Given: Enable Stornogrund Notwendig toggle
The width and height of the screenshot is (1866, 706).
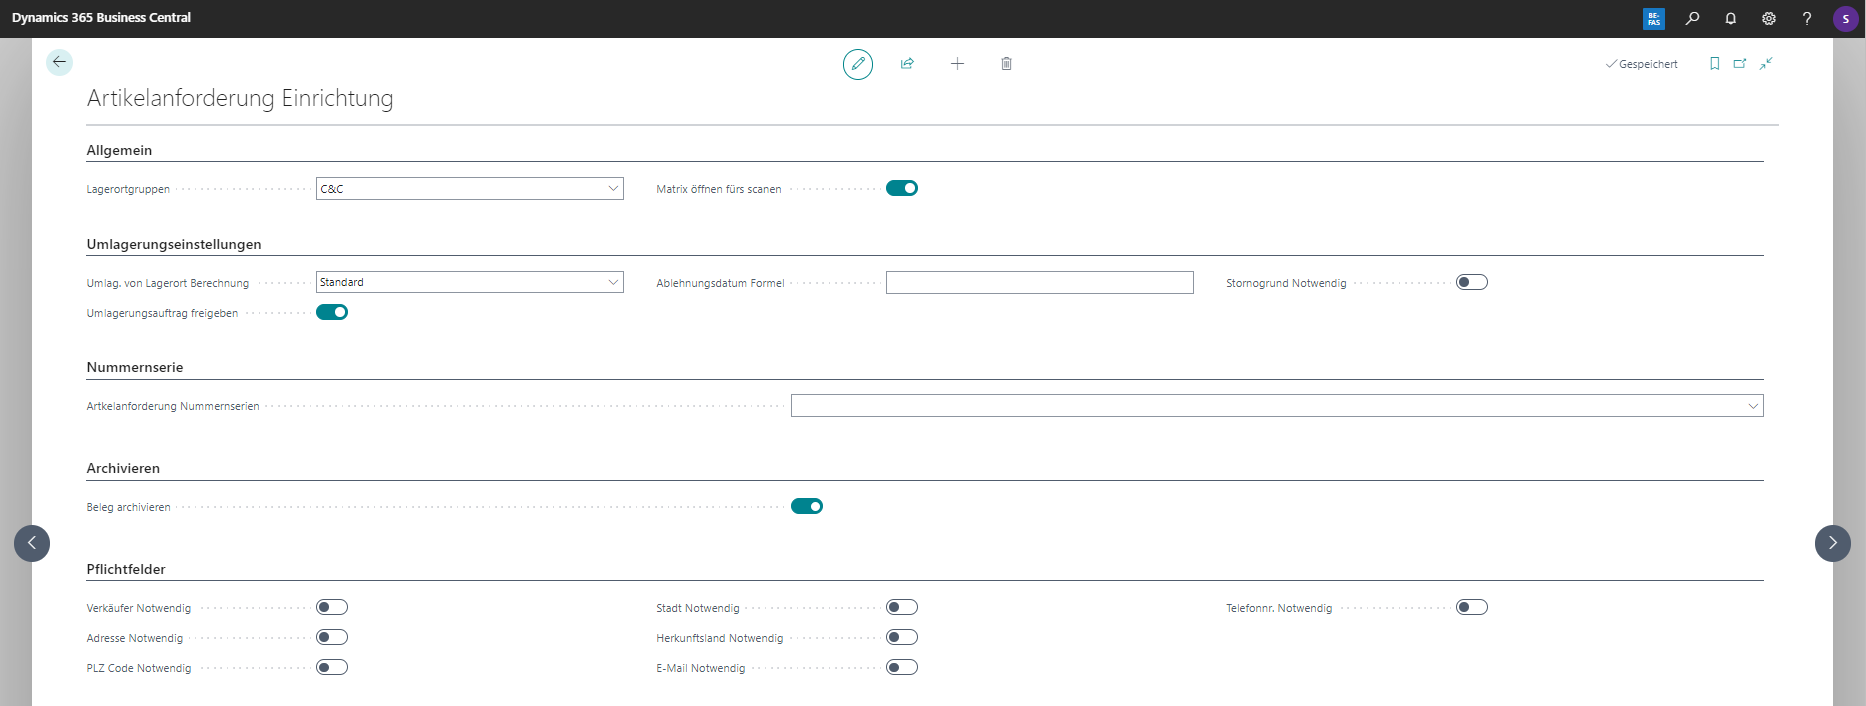Looking at the screenshot, I should [x=1471, y=282].
